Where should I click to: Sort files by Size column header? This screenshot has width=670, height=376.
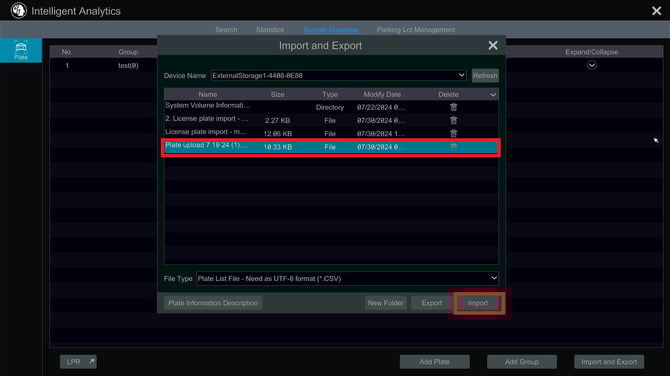277,94
